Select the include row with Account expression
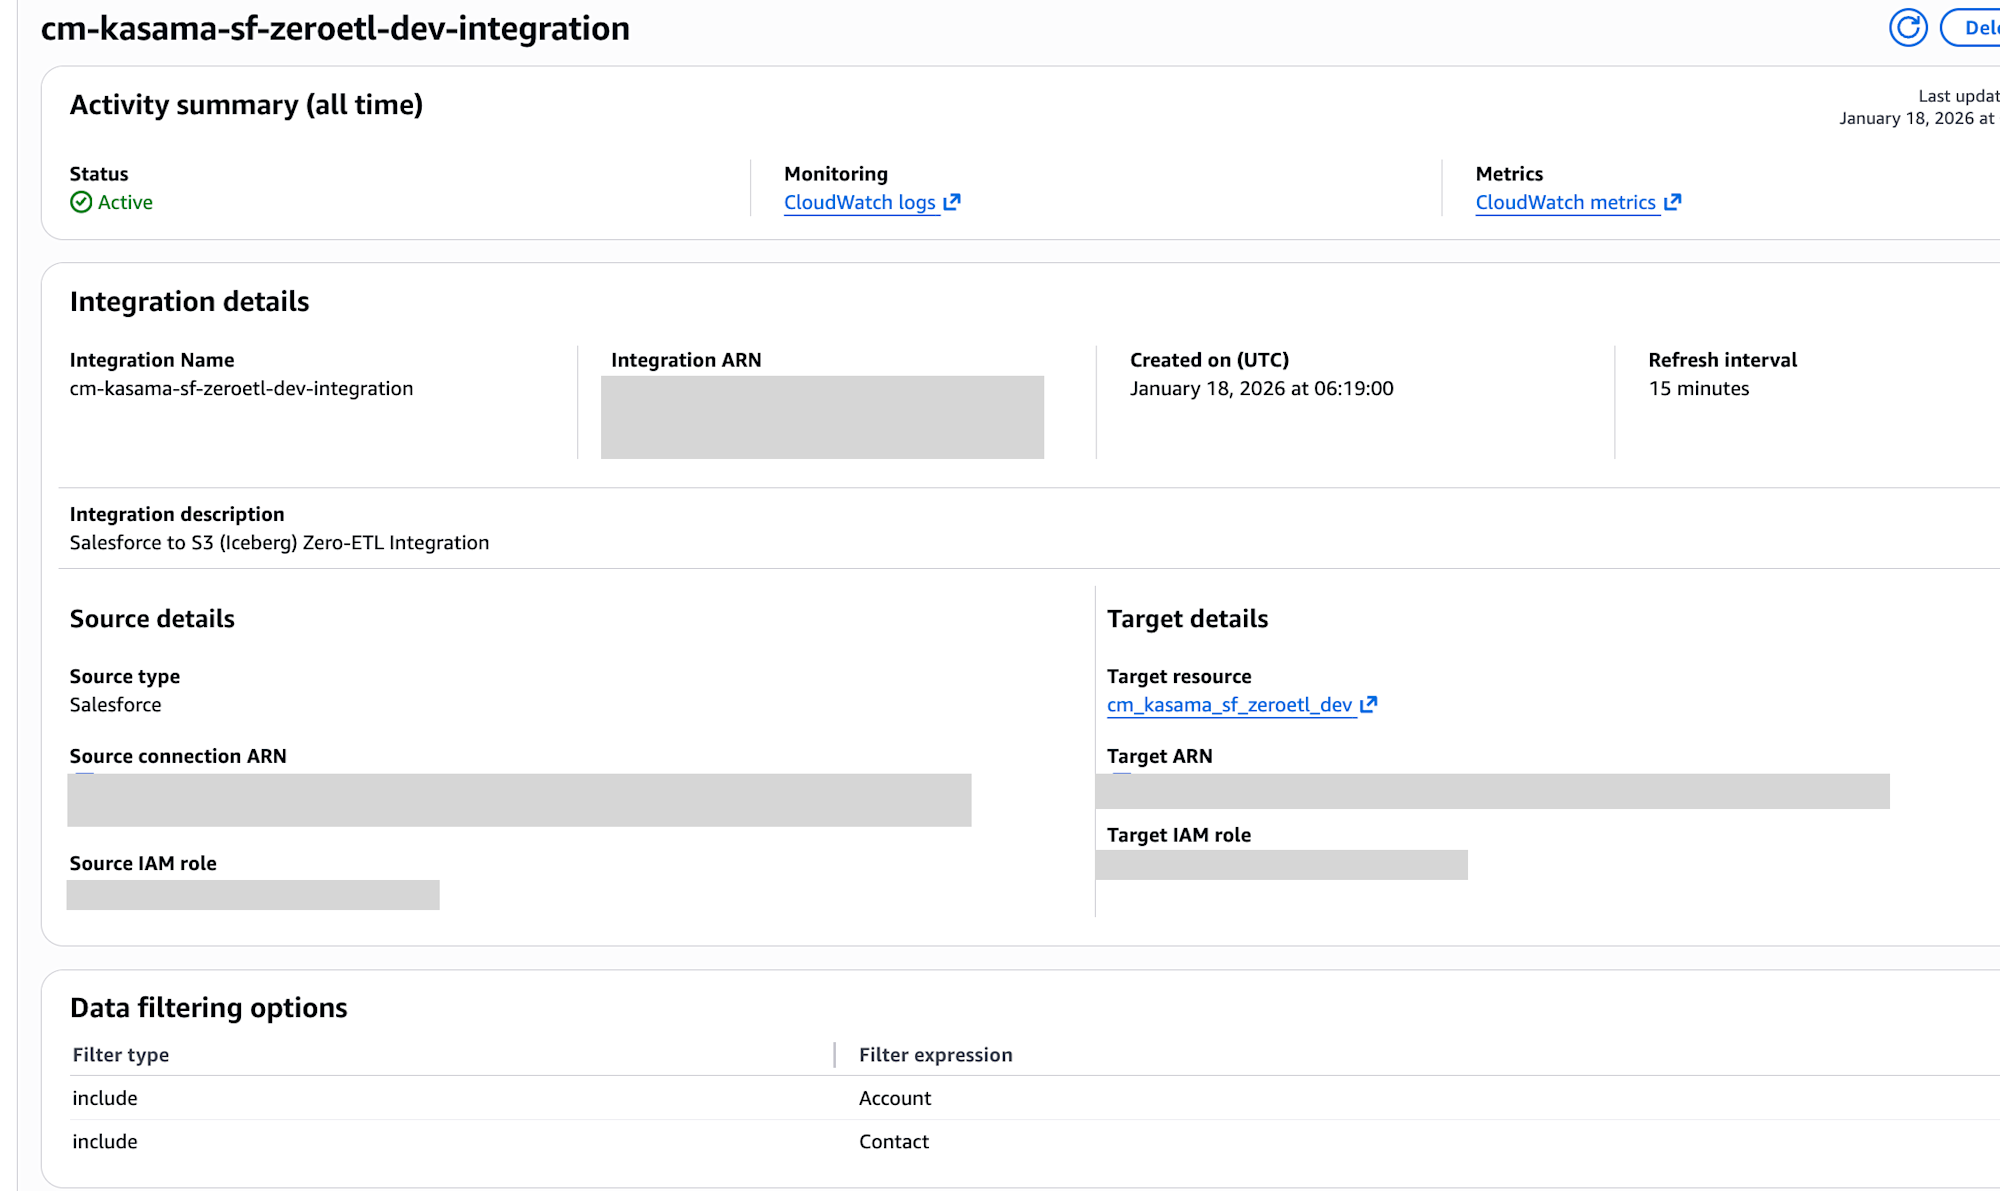Screen dimensions: 2000x1191 tap(104, 1097)
